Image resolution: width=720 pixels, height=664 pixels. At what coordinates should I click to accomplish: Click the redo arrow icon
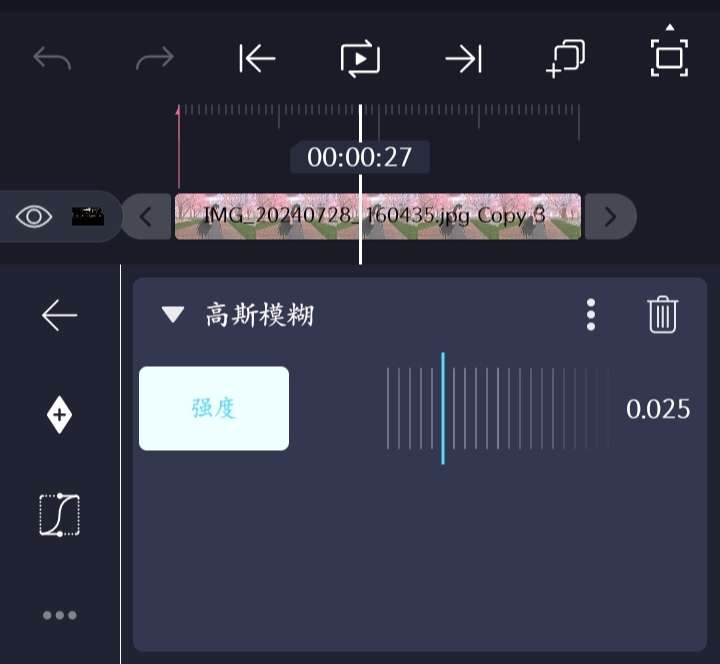tap(155, 58)
